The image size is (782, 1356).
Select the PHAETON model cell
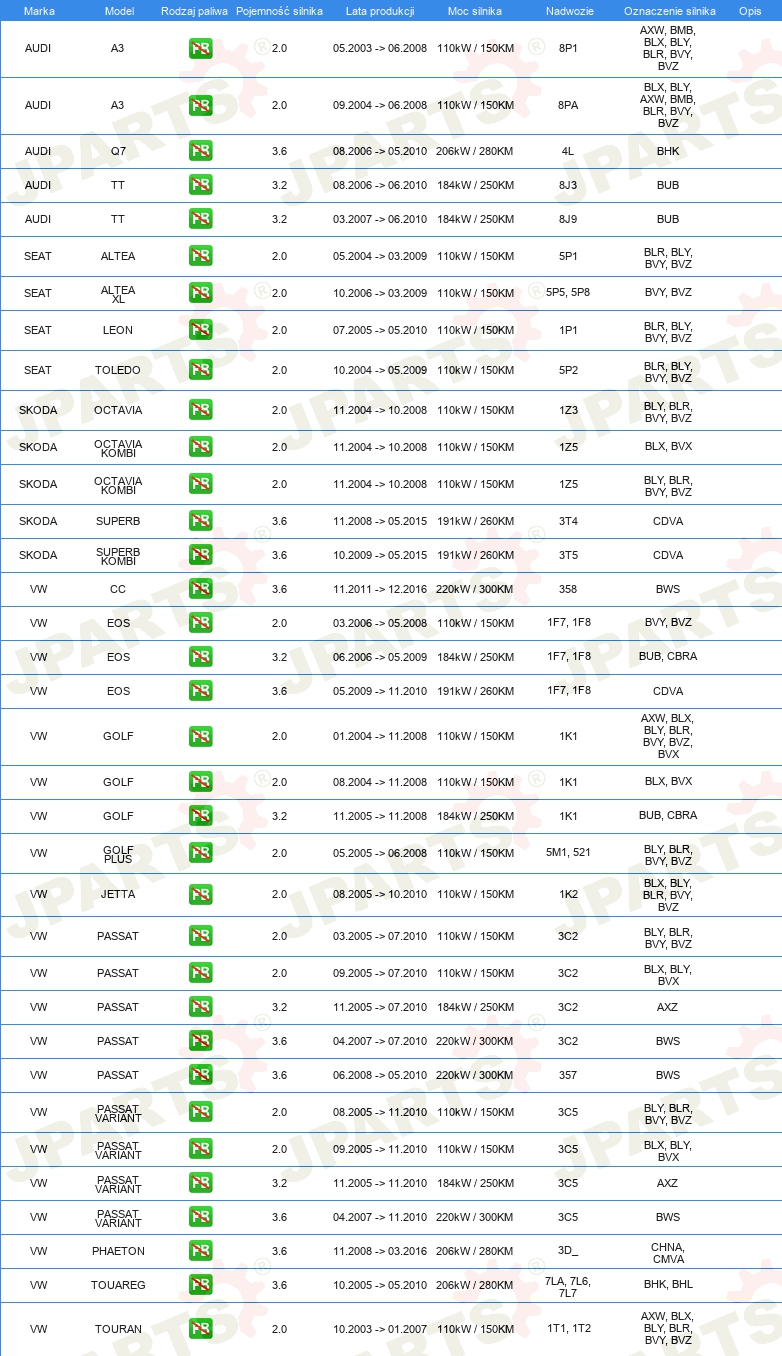tap(118, 1251)
